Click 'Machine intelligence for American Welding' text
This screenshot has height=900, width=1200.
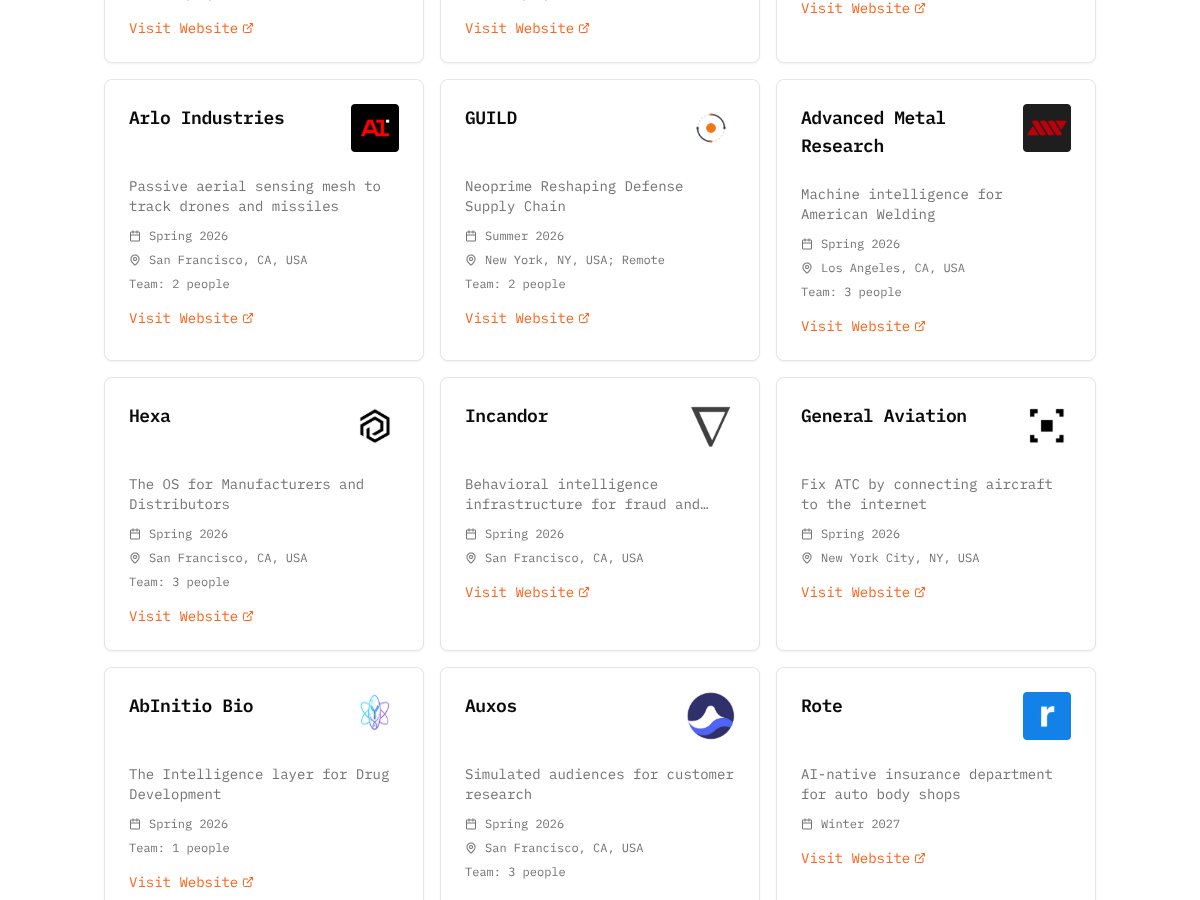click(x=902, y=204)
